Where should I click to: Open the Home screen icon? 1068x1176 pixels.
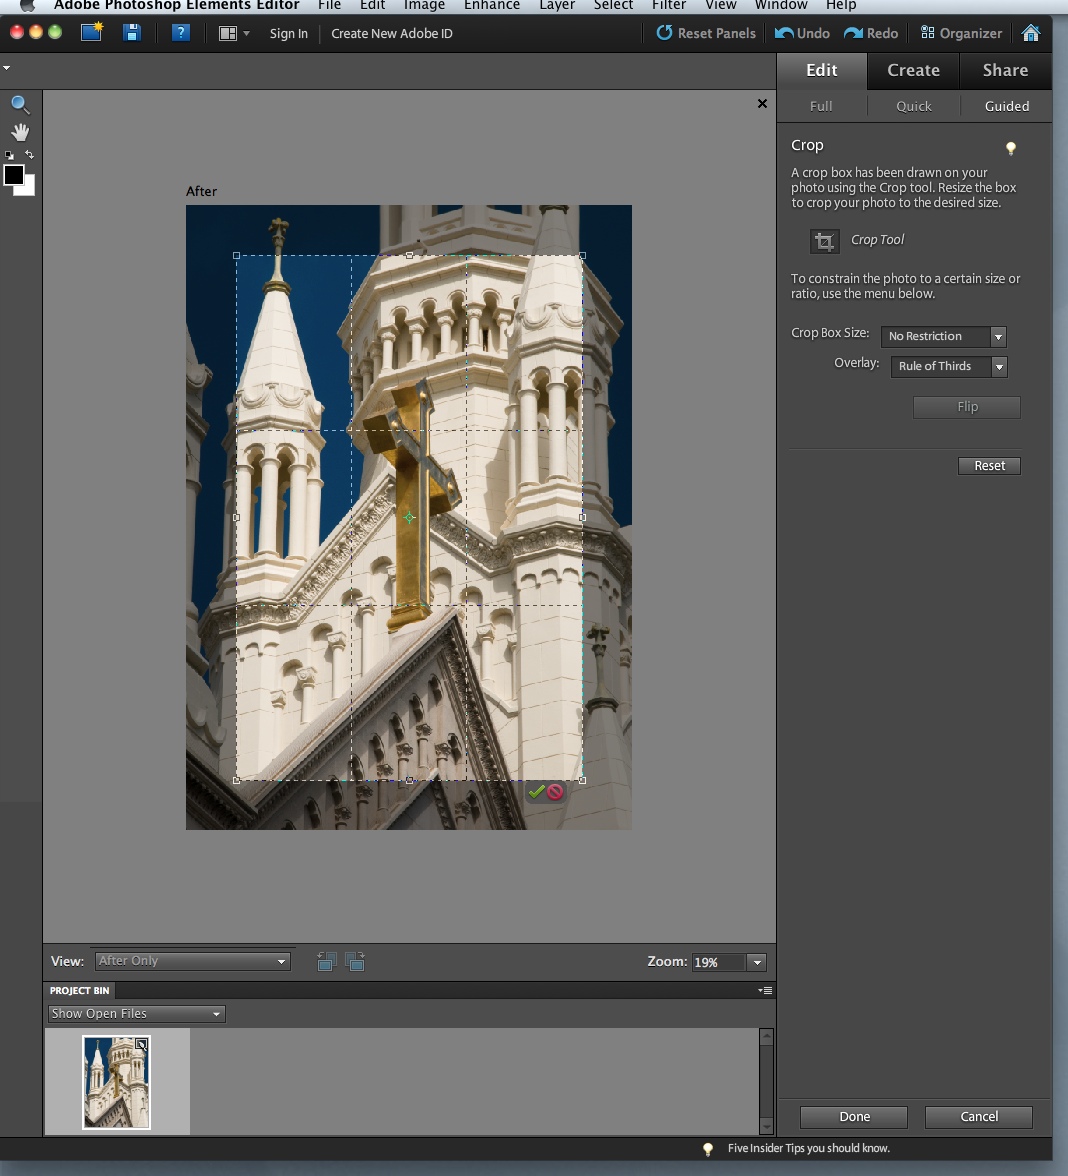click(1031, 33)
